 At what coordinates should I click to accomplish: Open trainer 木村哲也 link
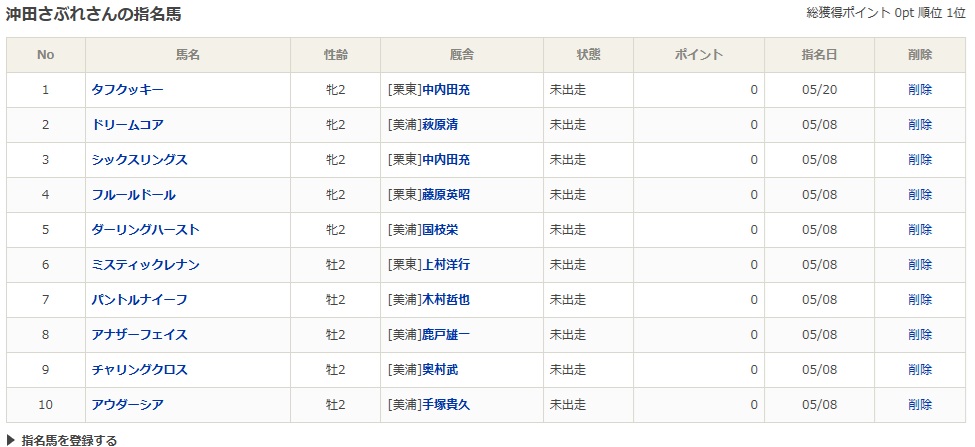point(446,300)
